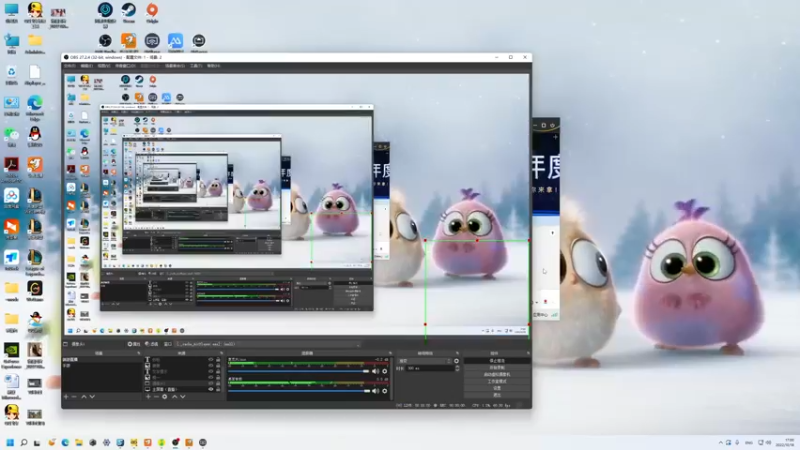
Task: Open Settings from the Controls dock
Action: [497, 388]
